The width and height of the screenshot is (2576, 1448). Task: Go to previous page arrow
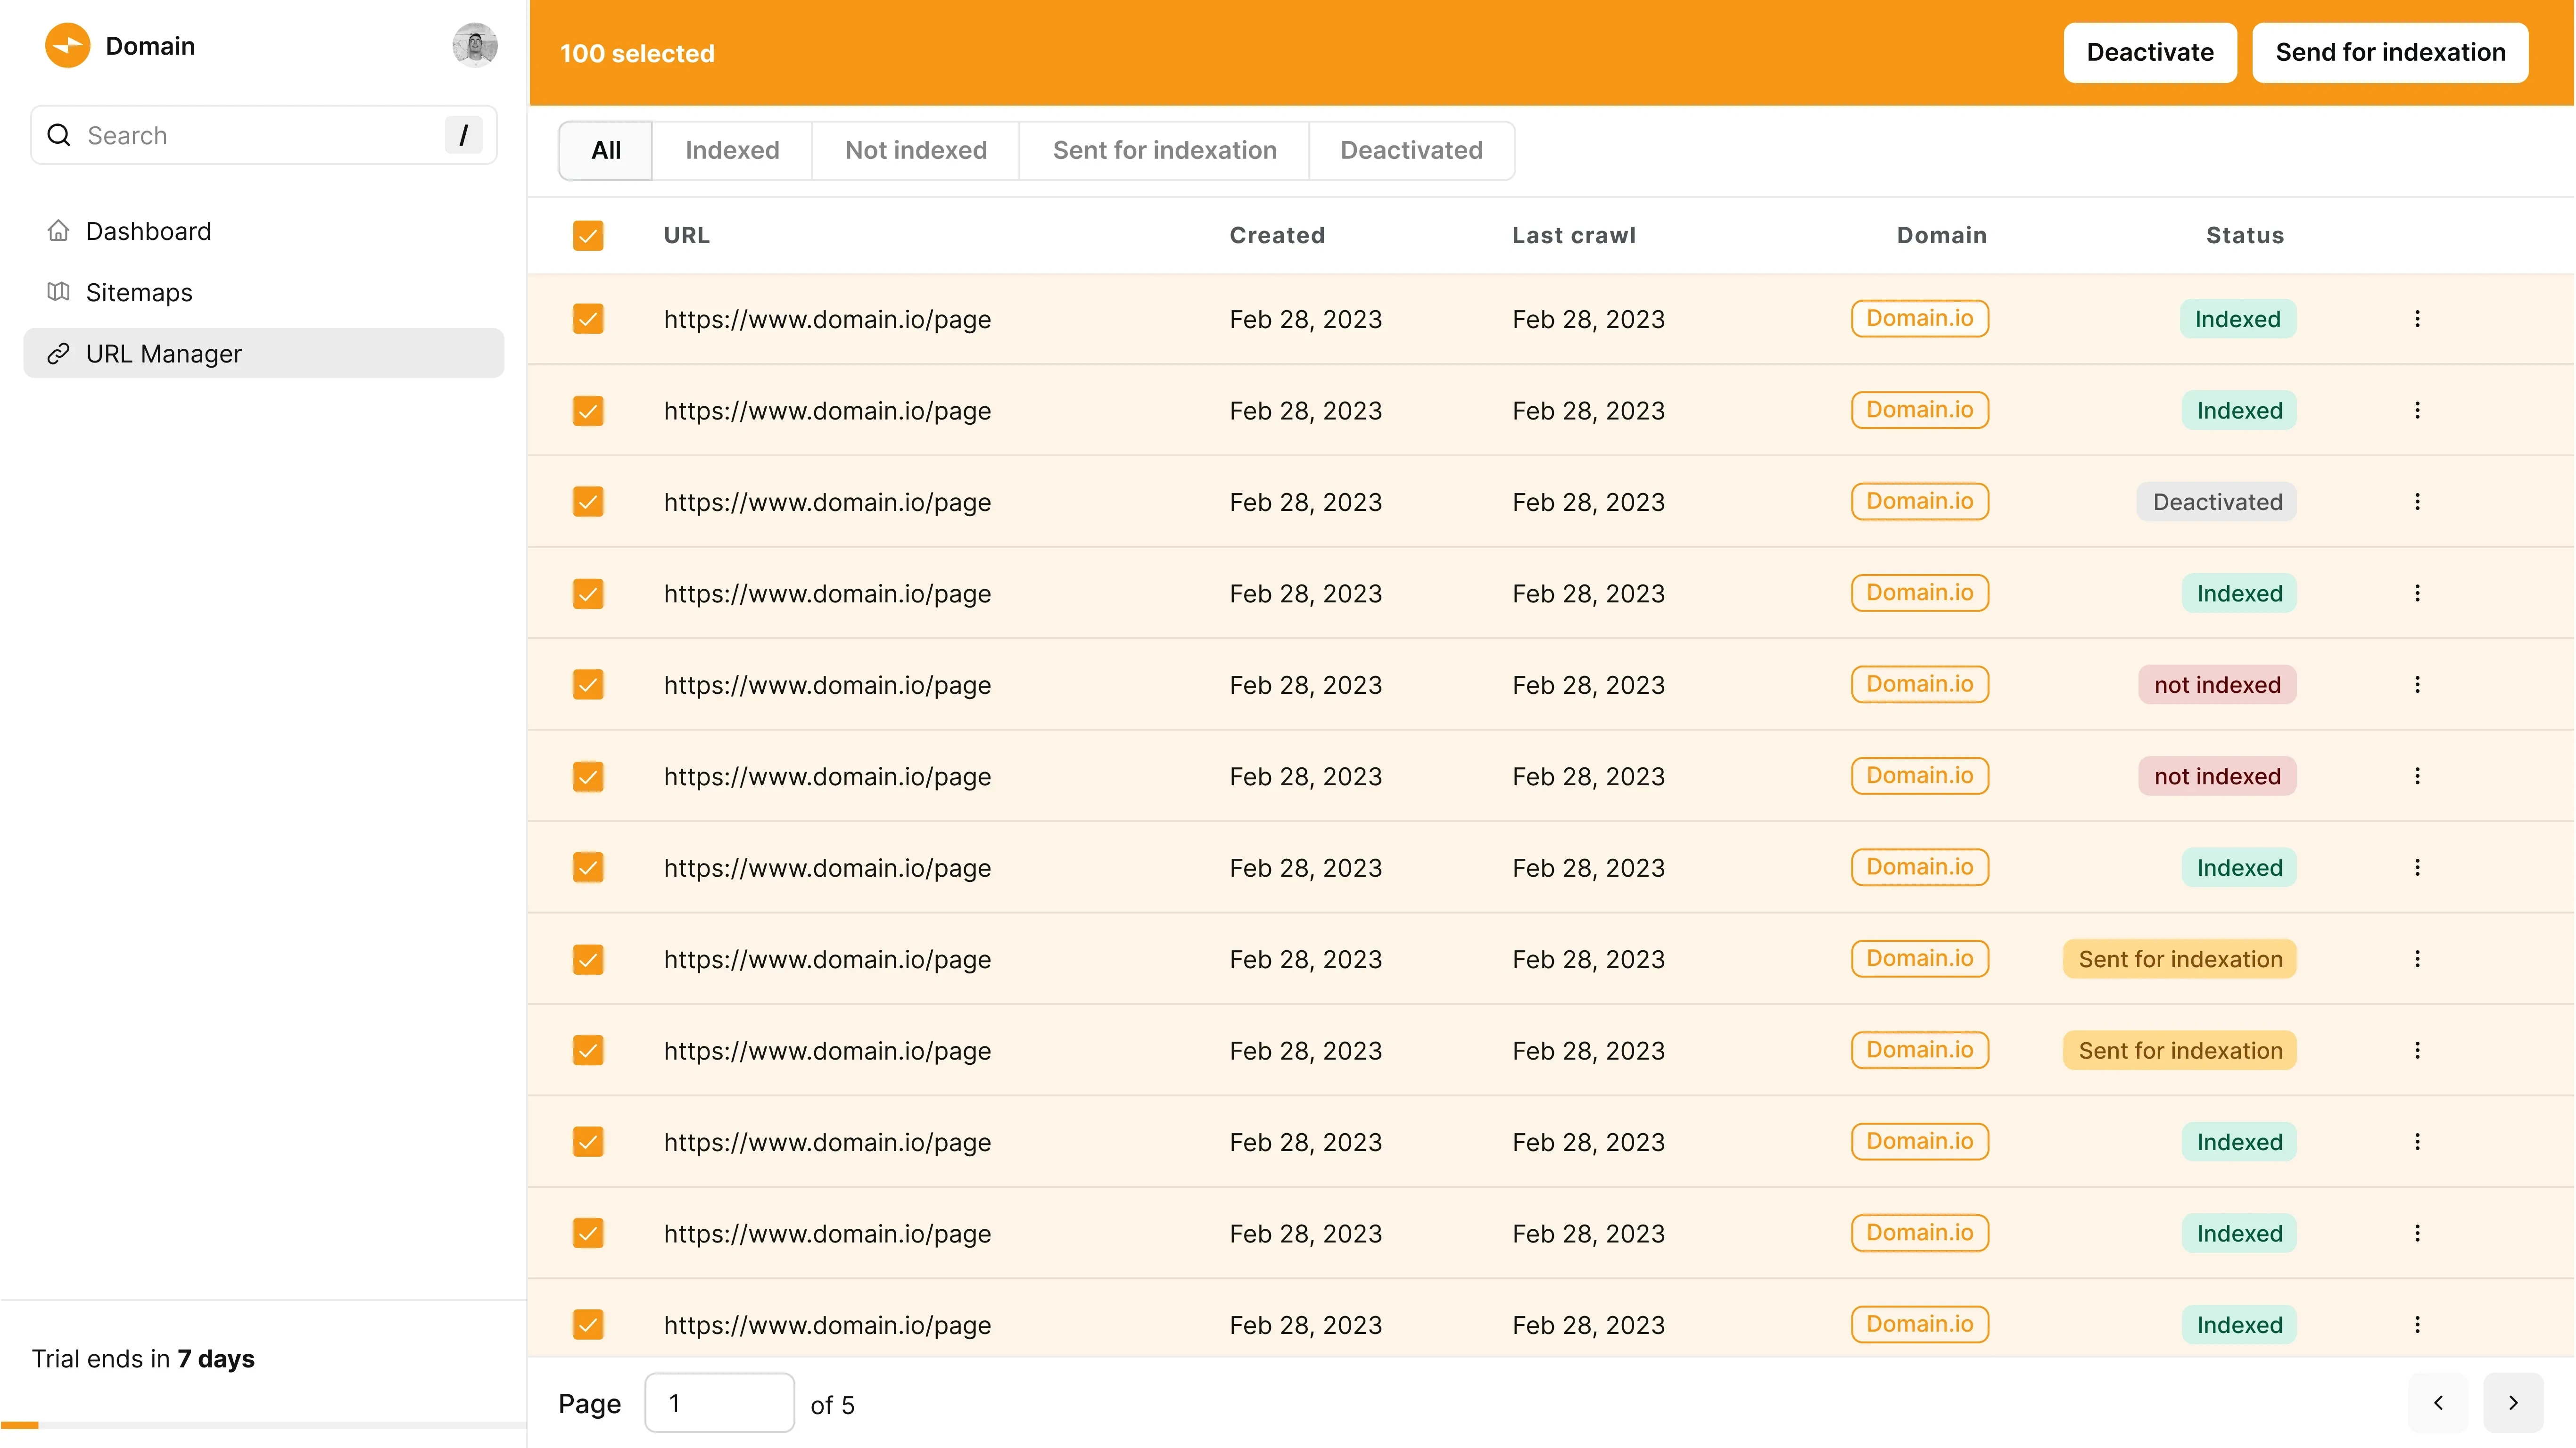click(2438, 1403)
